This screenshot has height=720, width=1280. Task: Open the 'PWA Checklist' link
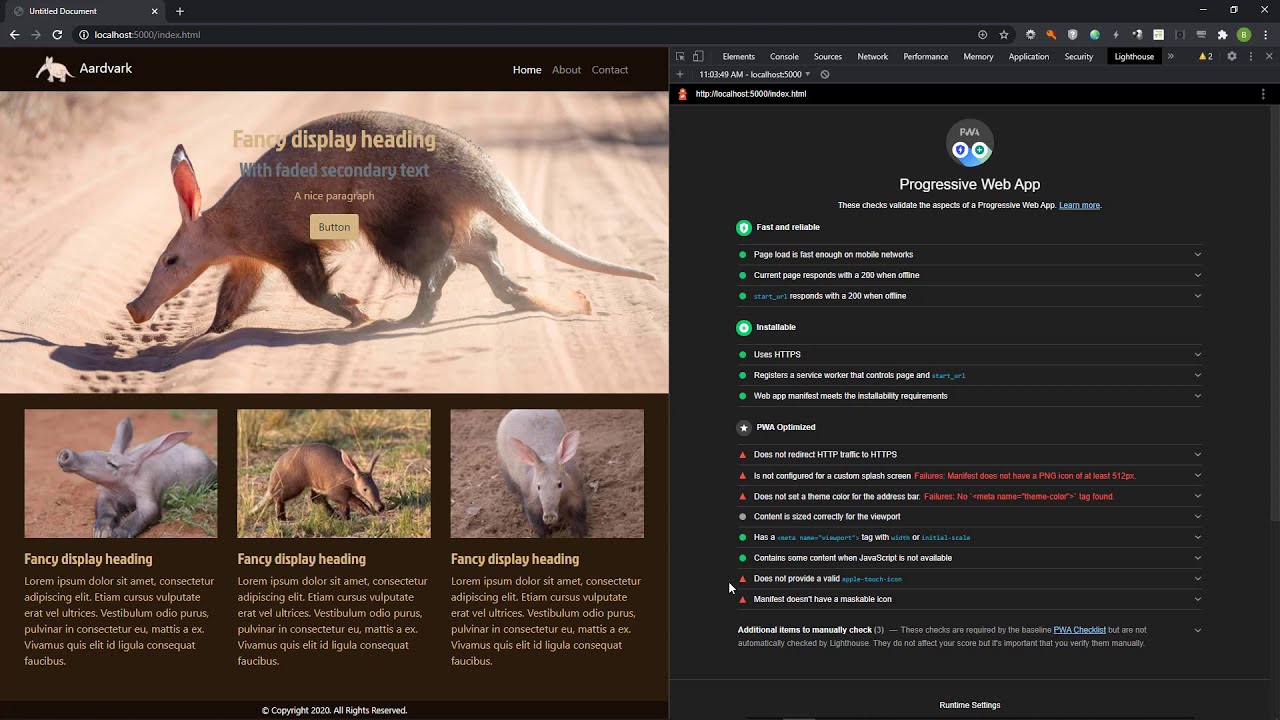point(1080,630)
